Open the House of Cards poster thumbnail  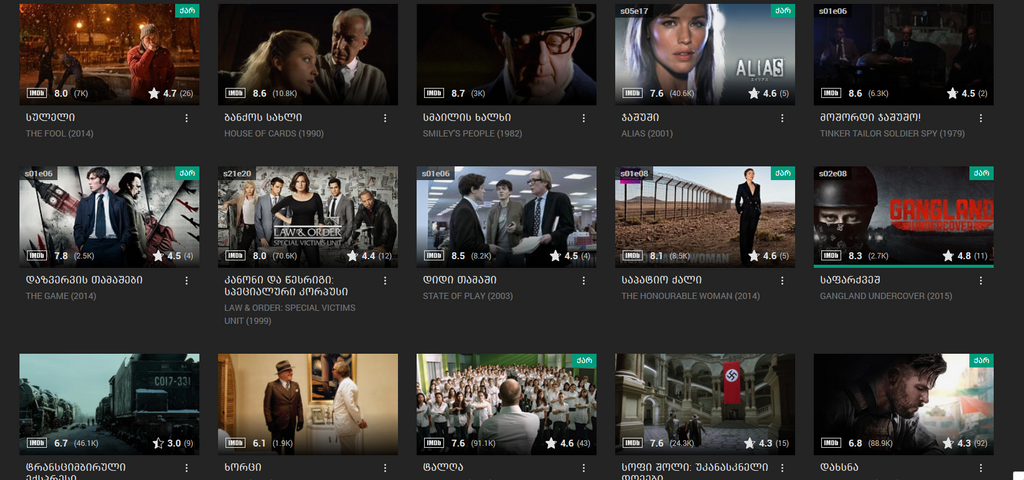pos(308,54)
